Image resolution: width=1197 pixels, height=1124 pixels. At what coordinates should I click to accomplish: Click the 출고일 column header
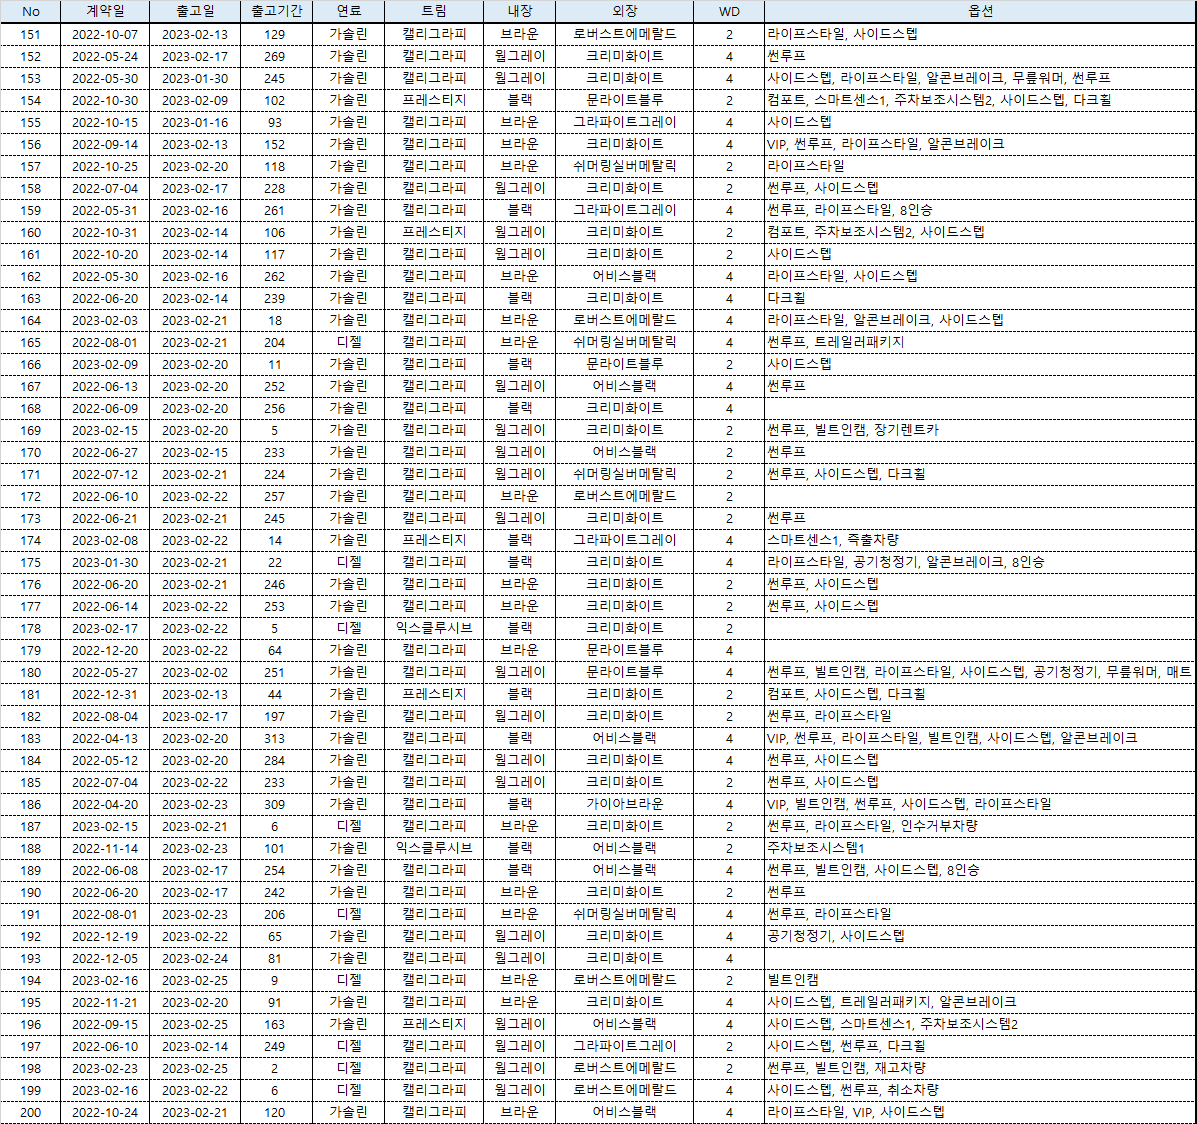point(195,11)
